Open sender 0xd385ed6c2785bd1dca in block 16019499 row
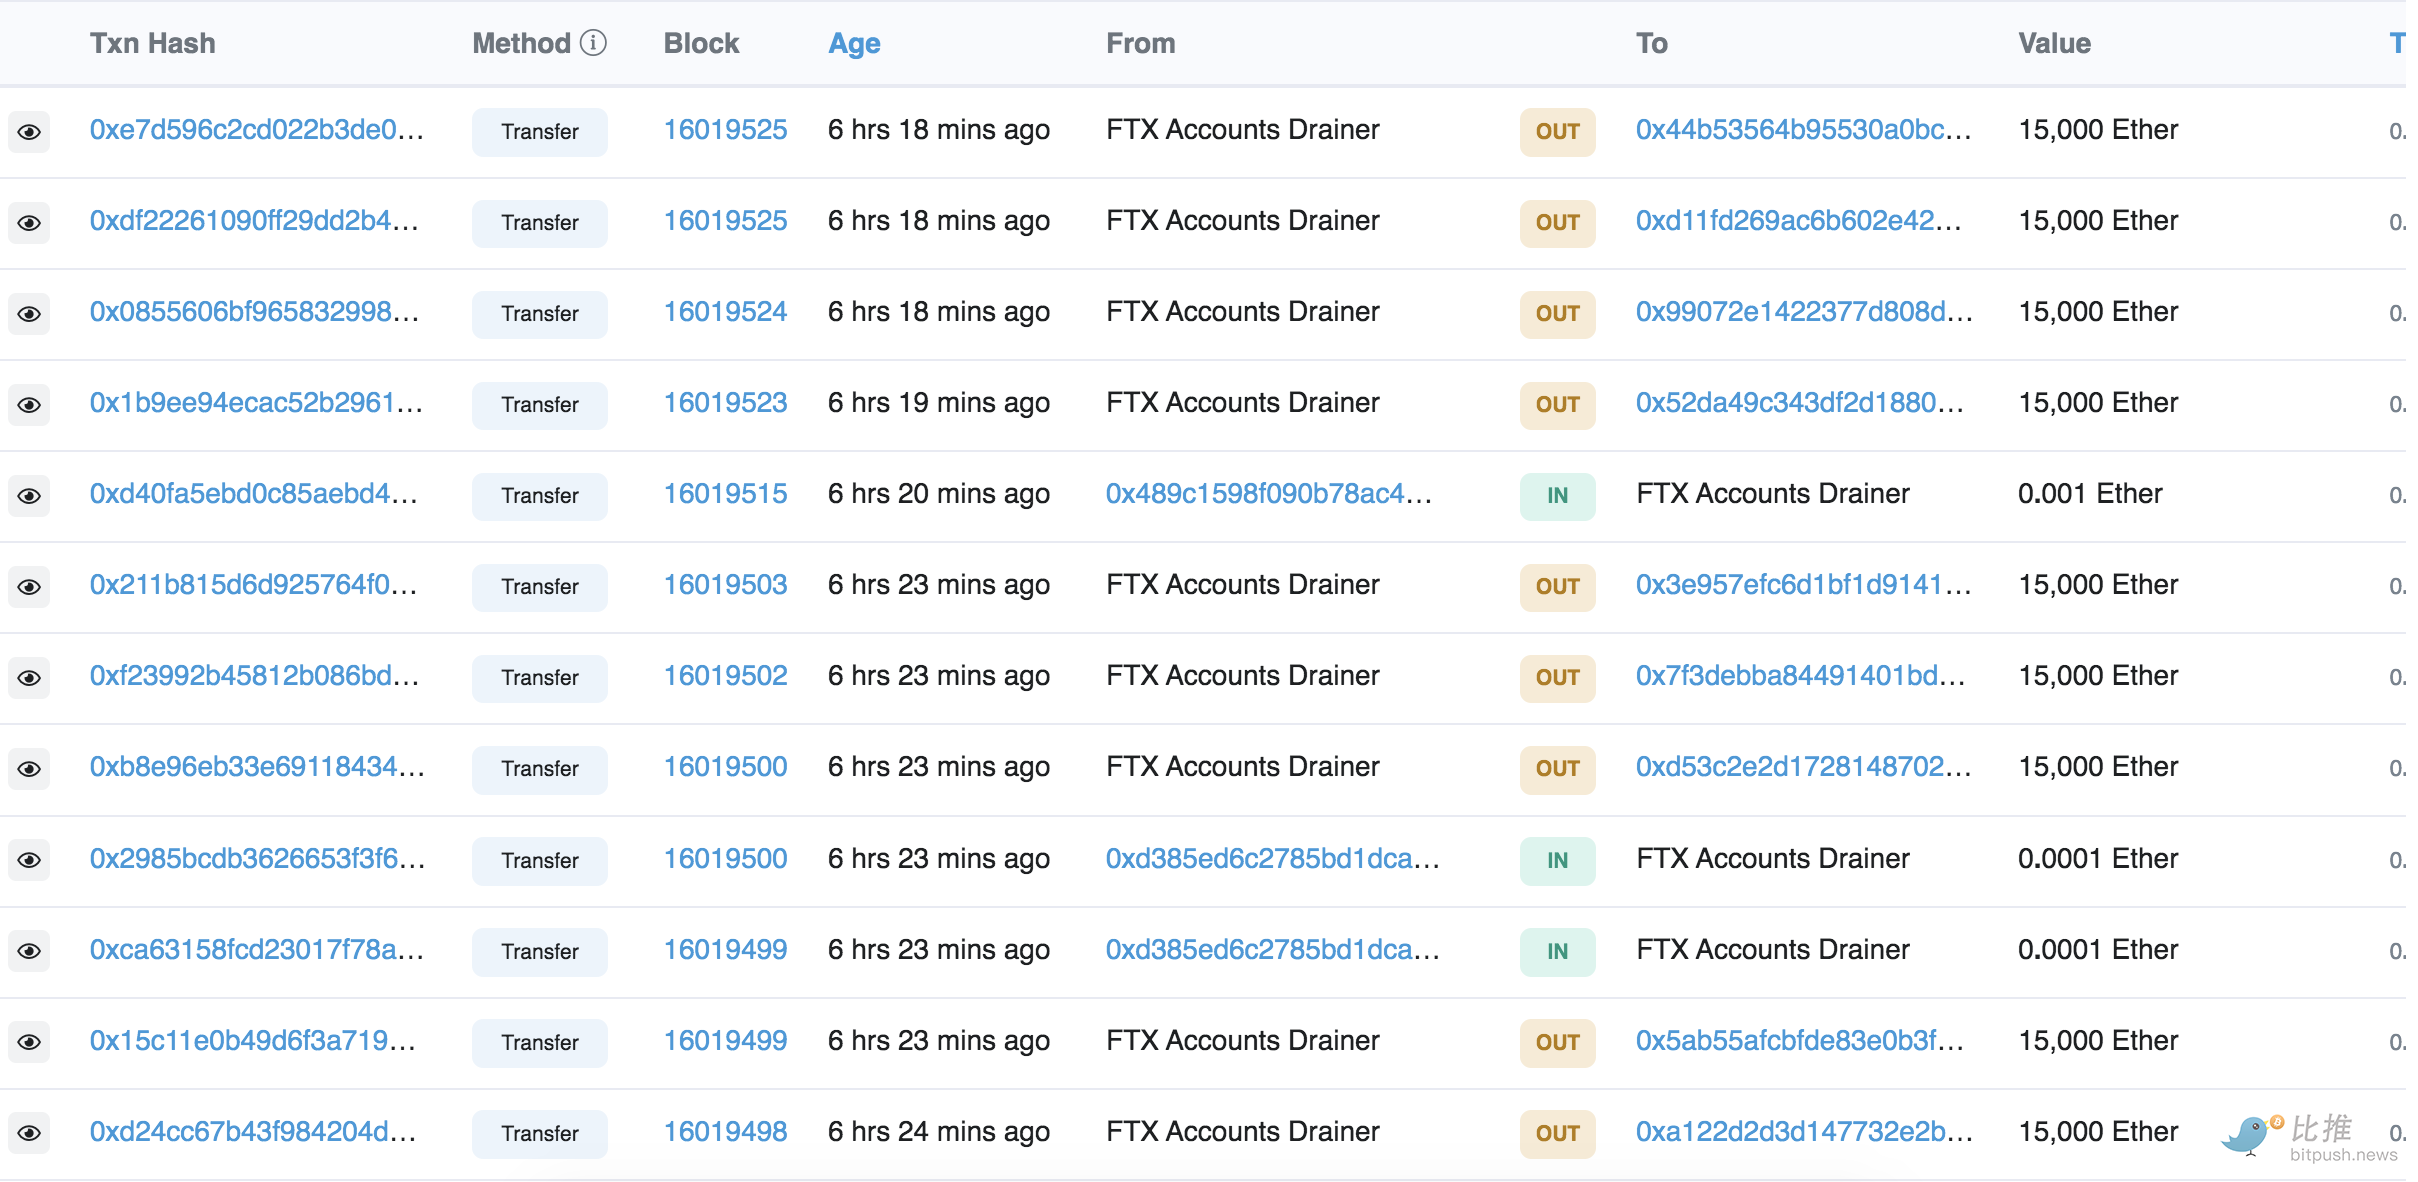 (x=1272, y=950)
